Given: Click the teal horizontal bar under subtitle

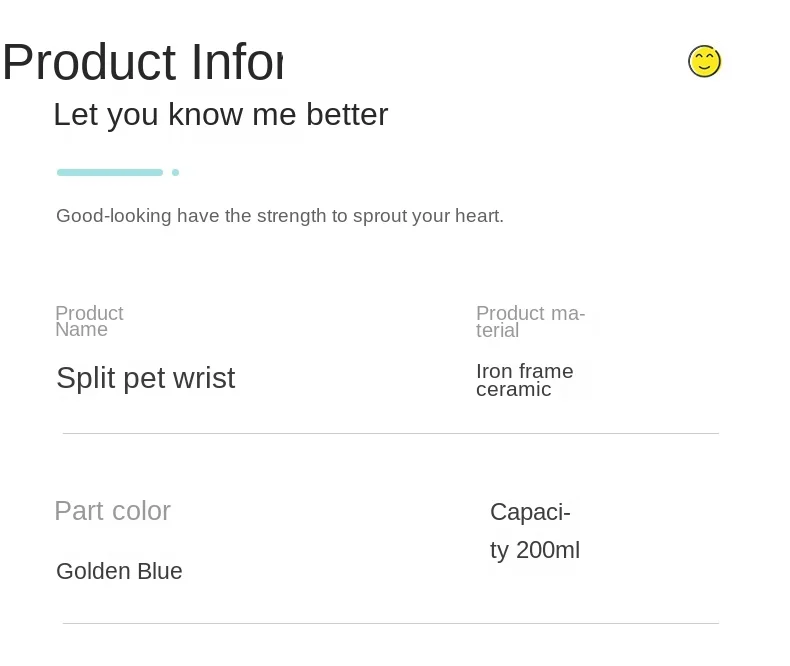Looking at the screenshot, I should point(110,172).
